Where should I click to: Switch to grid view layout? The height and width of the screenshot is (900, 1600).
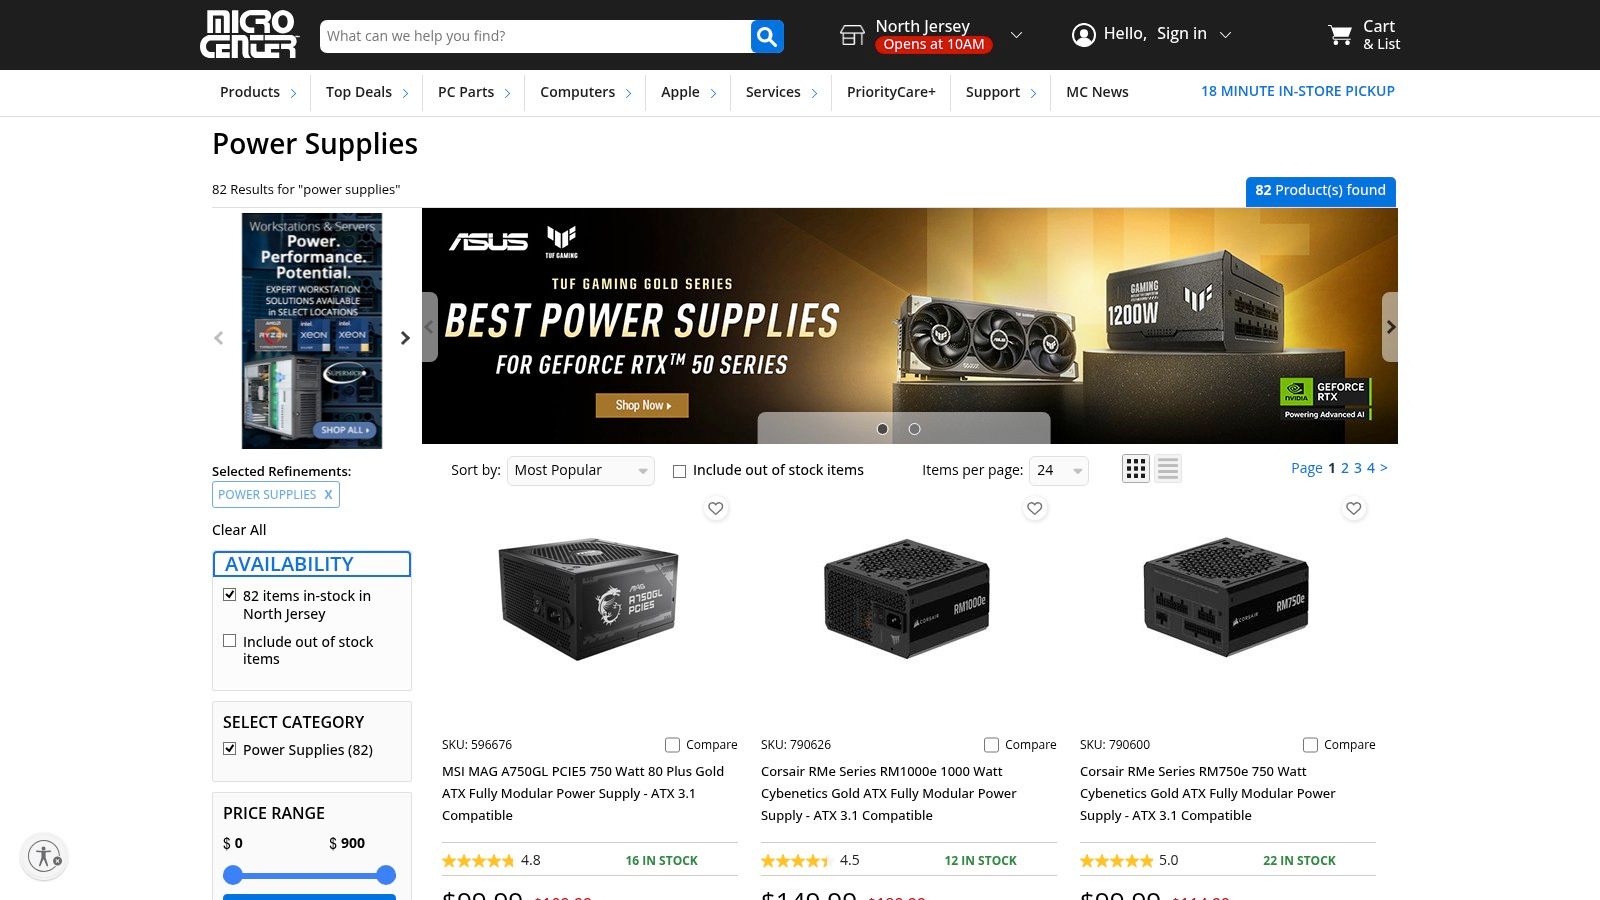[x=1136, y=468]
